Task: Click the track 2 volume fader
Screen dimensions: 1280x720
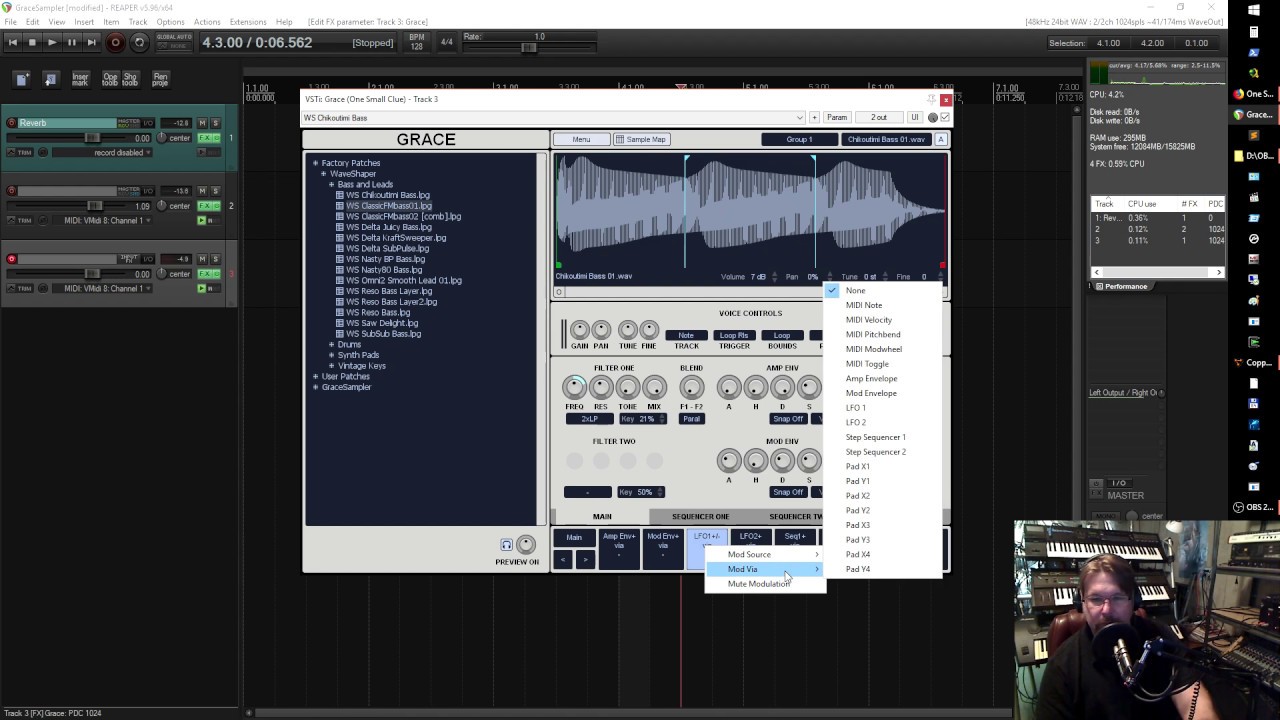Action: [x=95, y=205]
